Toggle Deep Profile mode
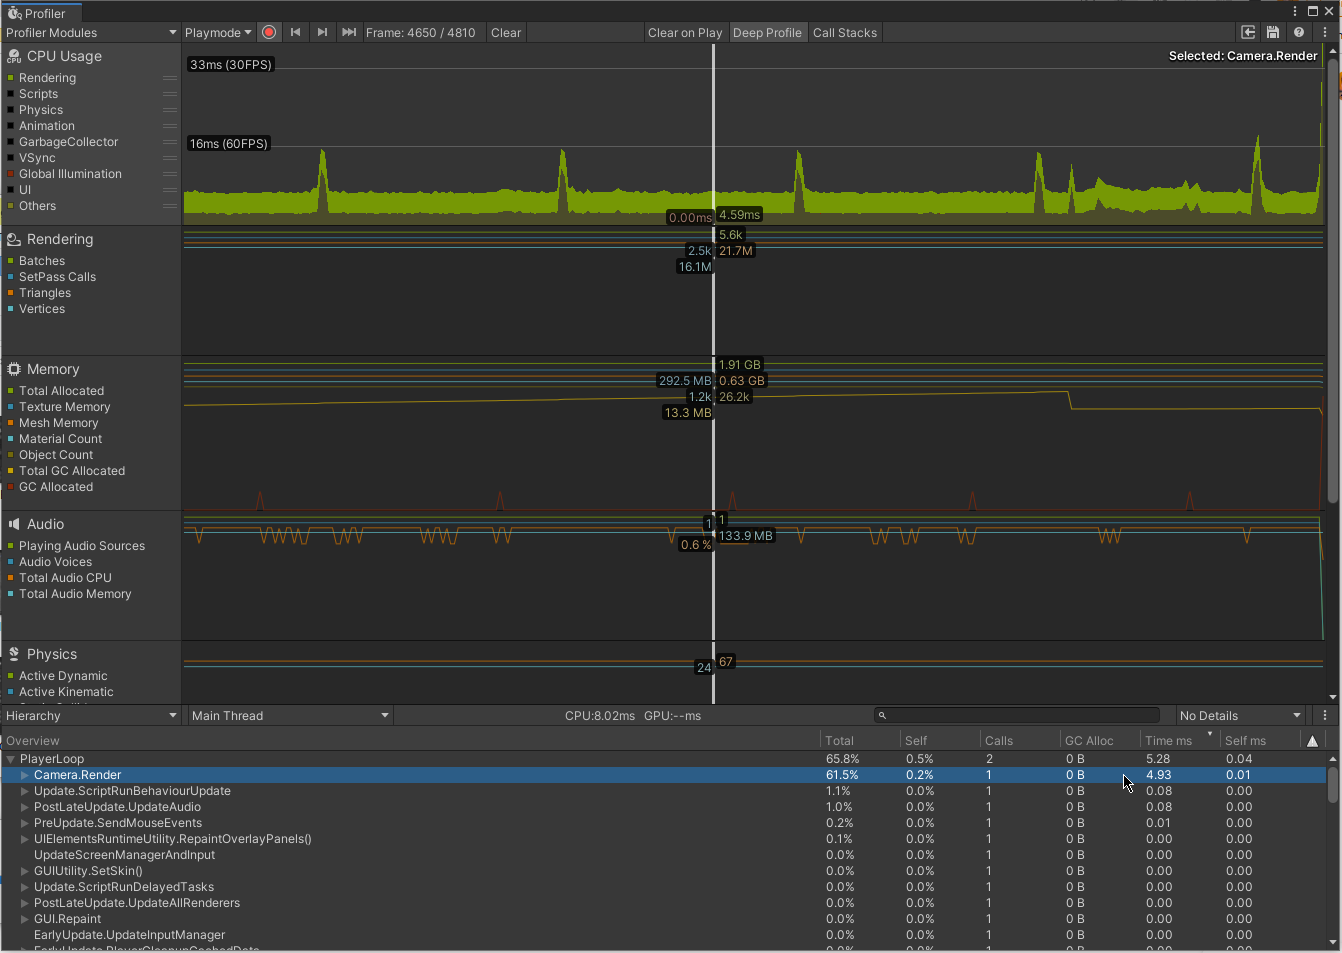This screenshot has width=1342, height=953. tap(767, 32)
